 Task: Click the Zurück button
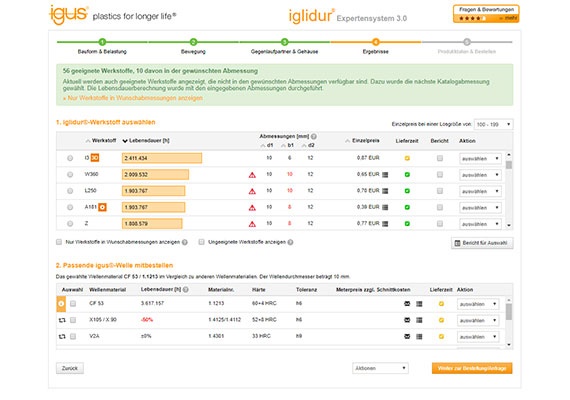point(70,368)
